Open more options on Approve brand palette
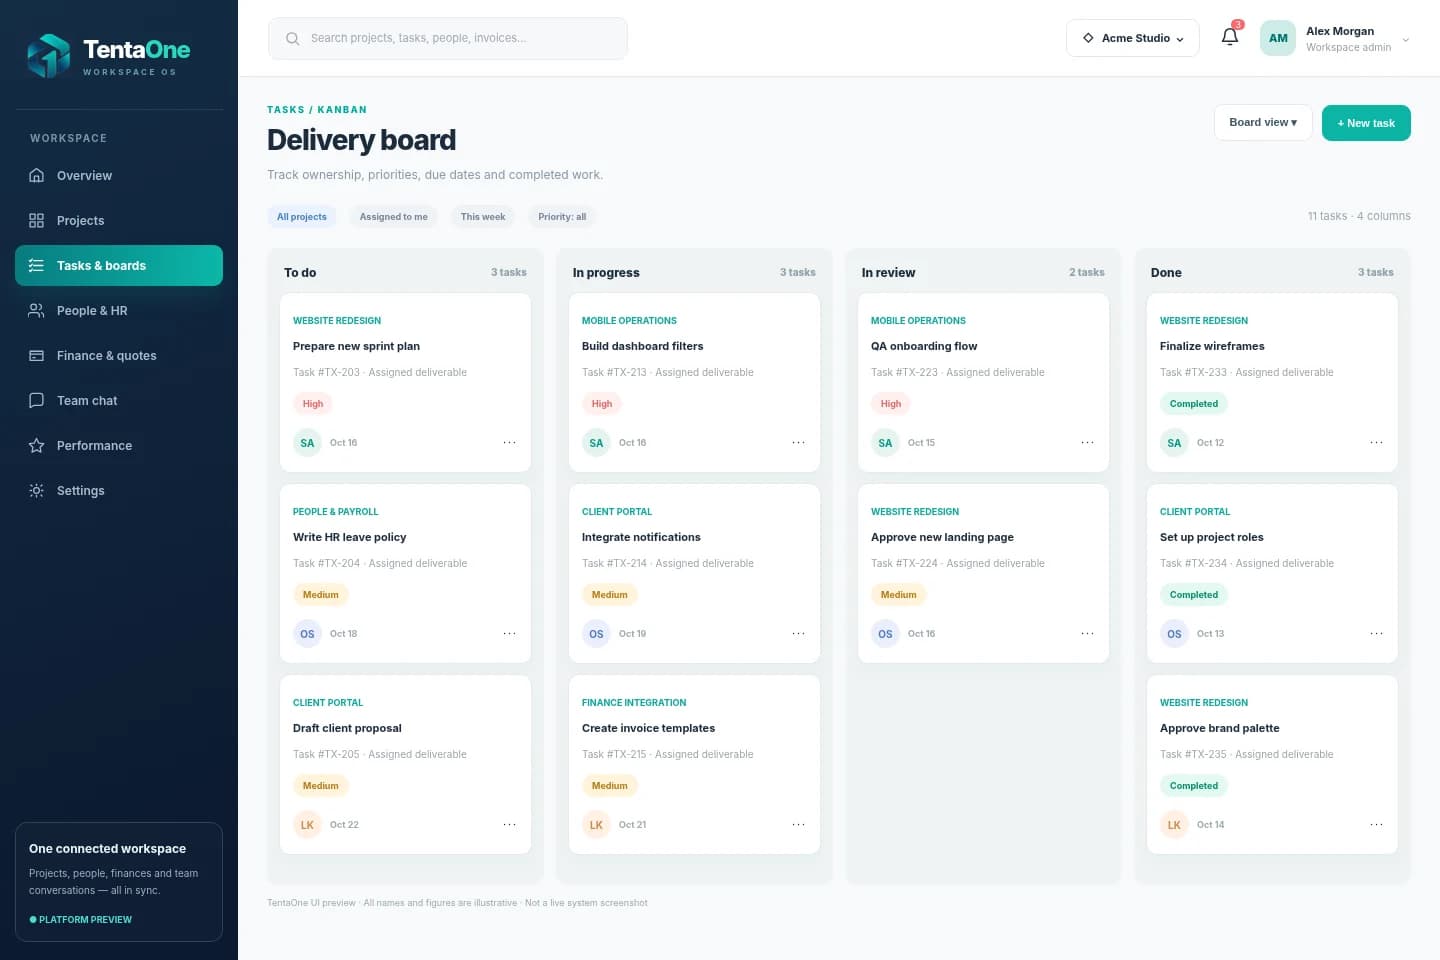Viewport: 1440px width, 960px height. point(1376,824)
